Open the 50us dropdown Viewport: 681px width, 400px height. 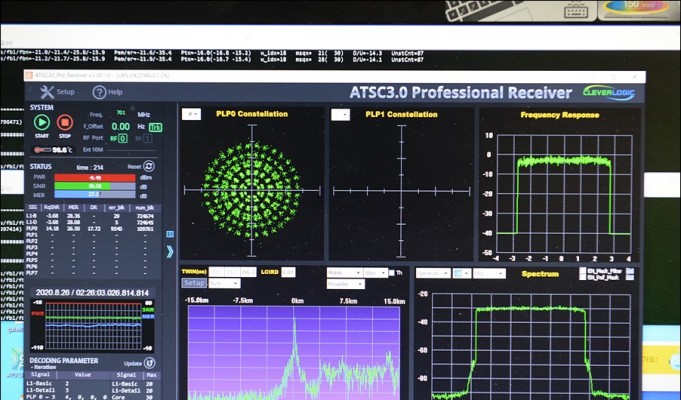point(375,273)
